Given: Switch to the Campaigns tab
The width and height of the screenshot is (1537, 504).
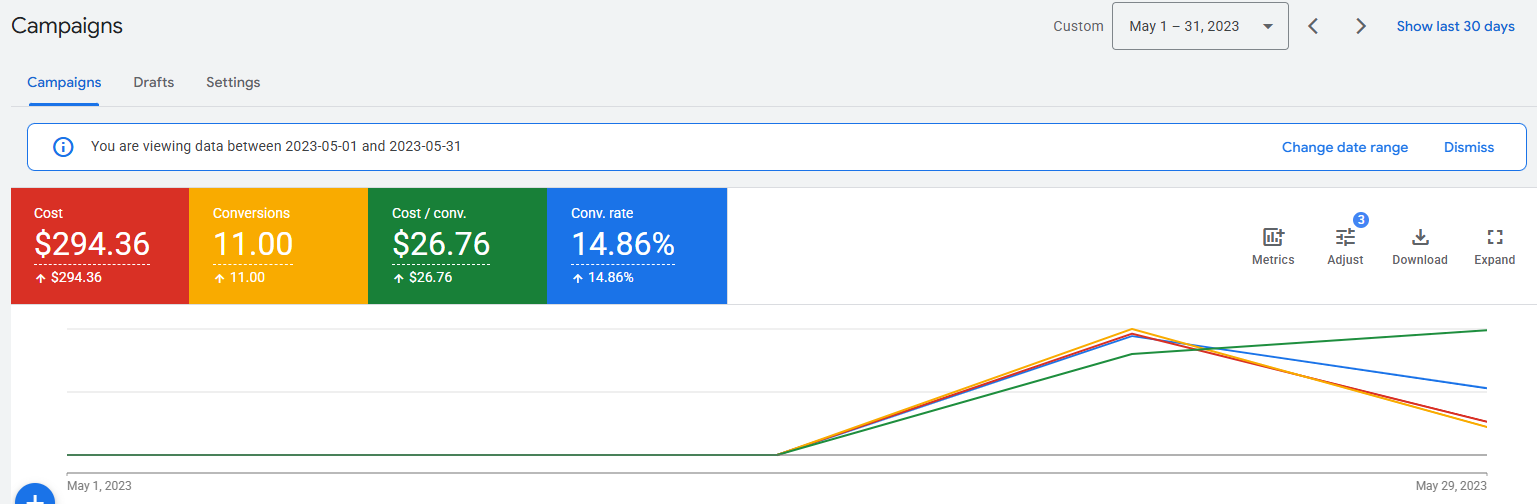Looking at the screenshot, I should click(64, 82).
